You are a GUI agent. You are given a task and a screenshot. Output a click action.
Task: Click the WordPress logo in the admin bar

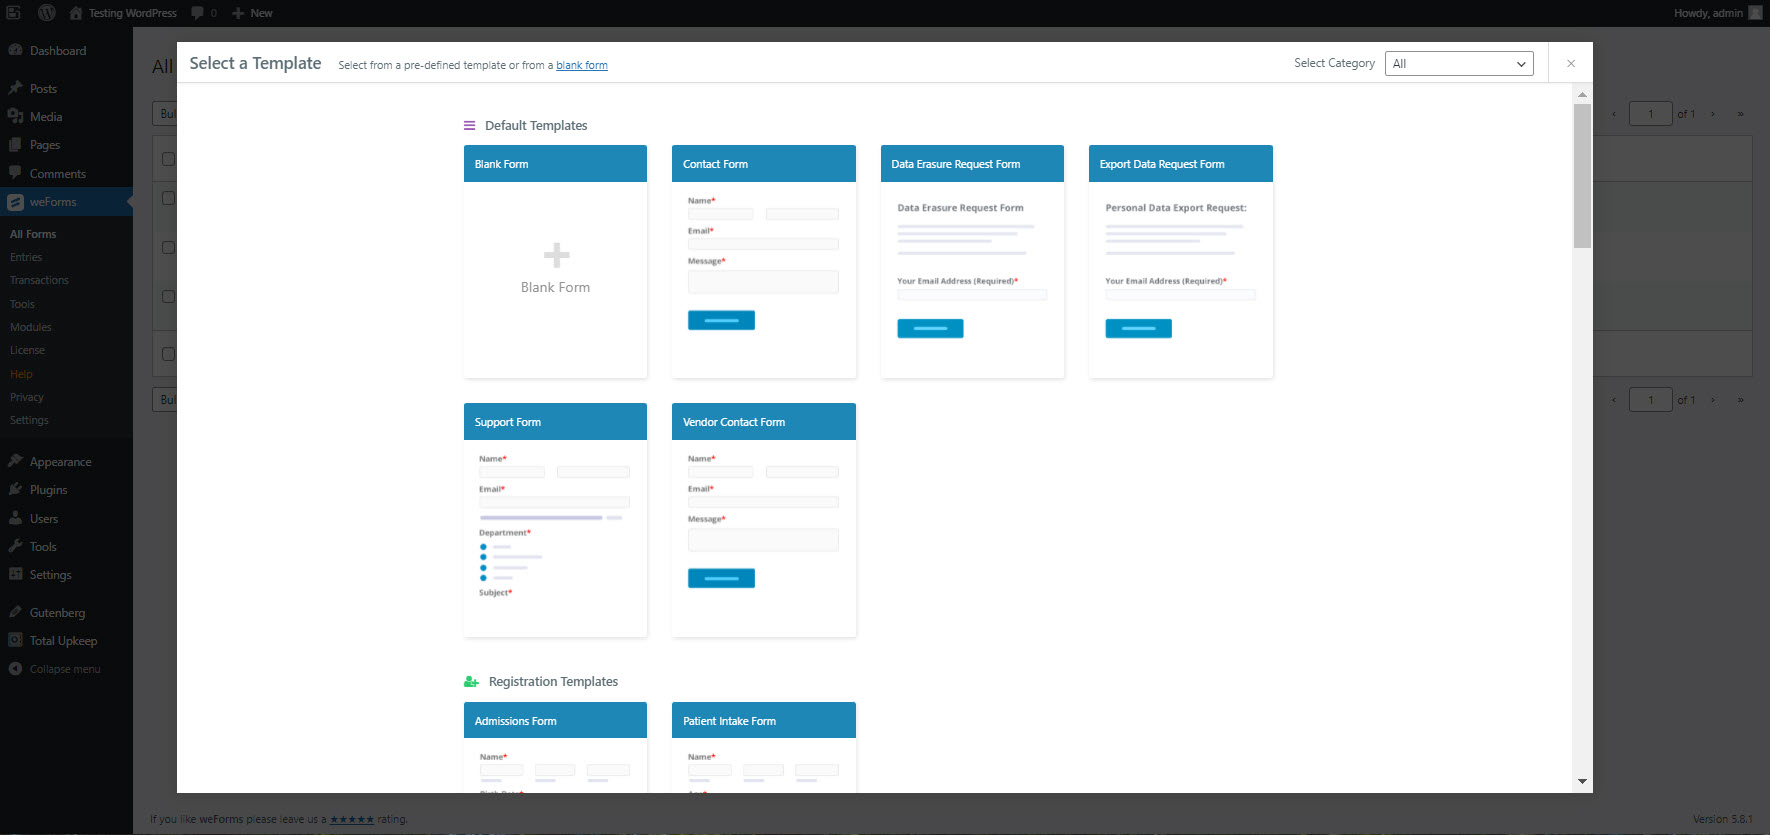pos(46,13)
